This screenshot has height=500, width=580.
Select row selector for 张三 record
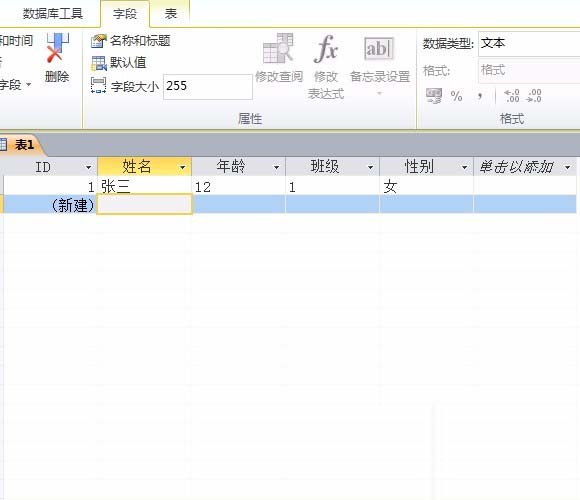(x=1, y=186)
